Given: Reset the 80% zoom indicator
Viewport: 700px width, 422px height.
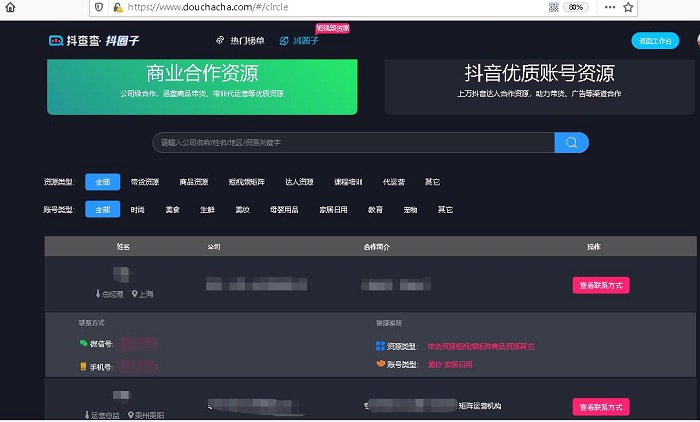Looking at the screenshot, I should pos(575,7).
